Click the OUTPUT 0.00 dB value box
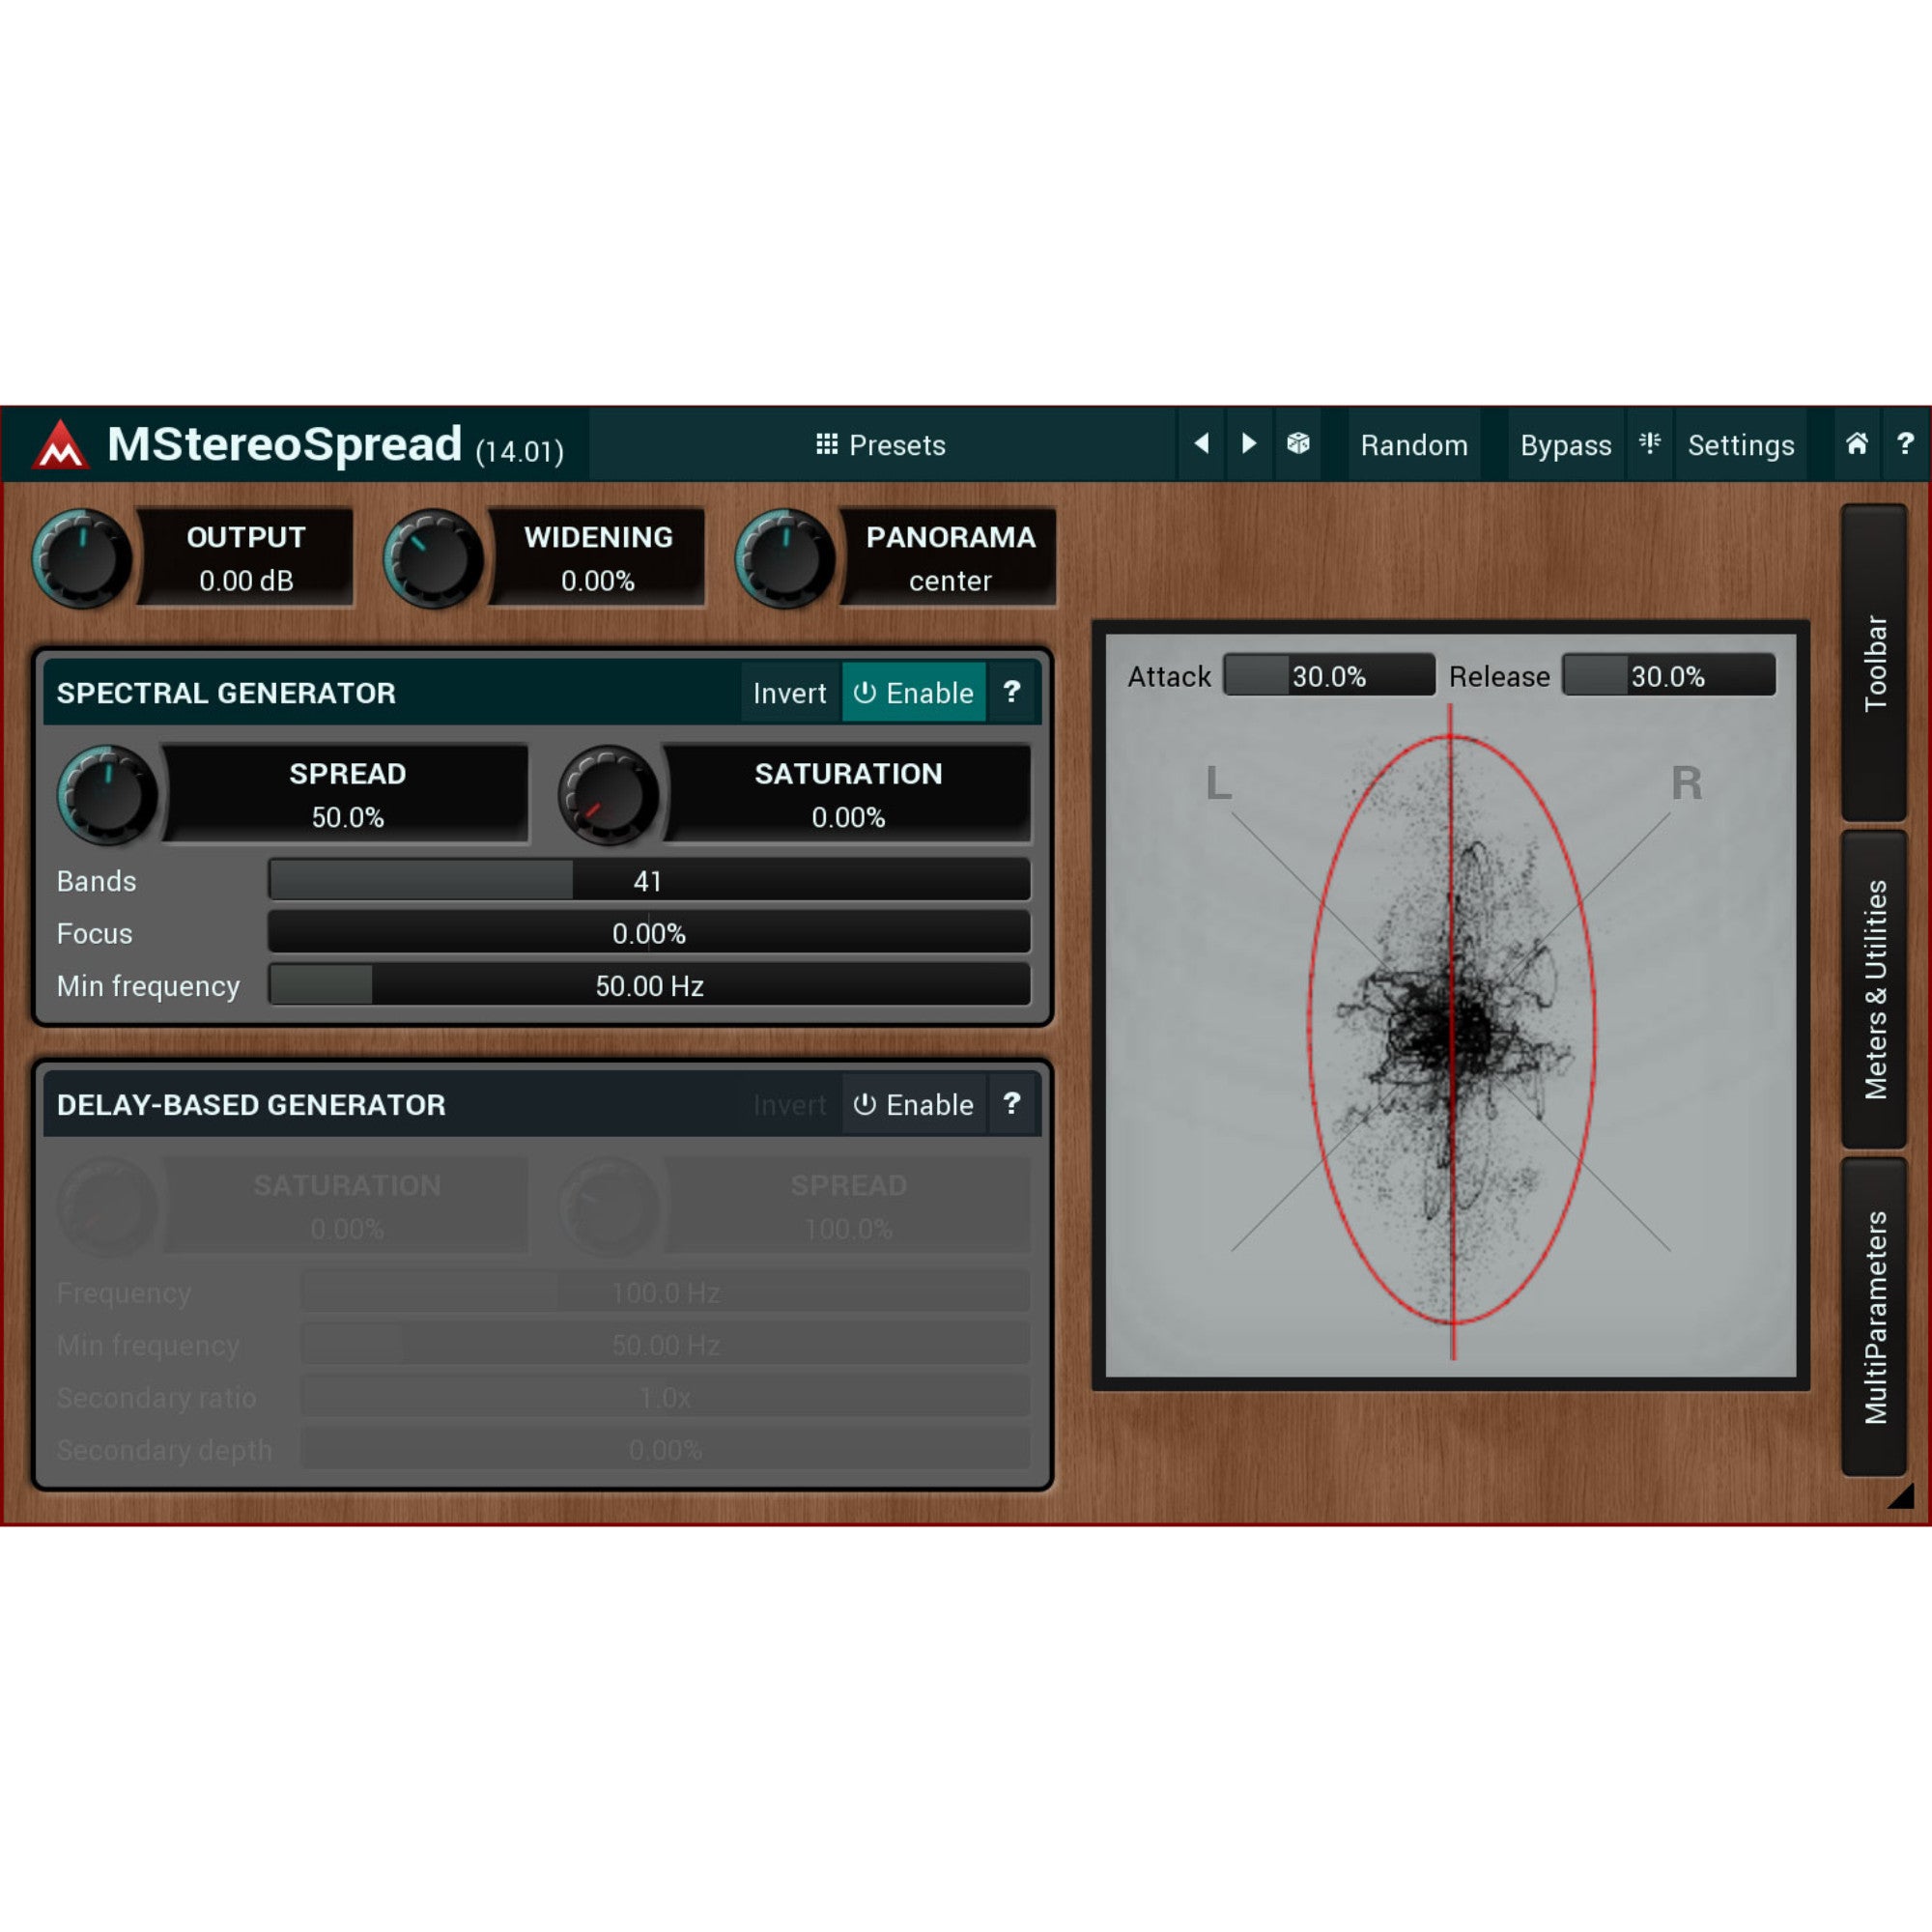 click(x=246, y=558)
